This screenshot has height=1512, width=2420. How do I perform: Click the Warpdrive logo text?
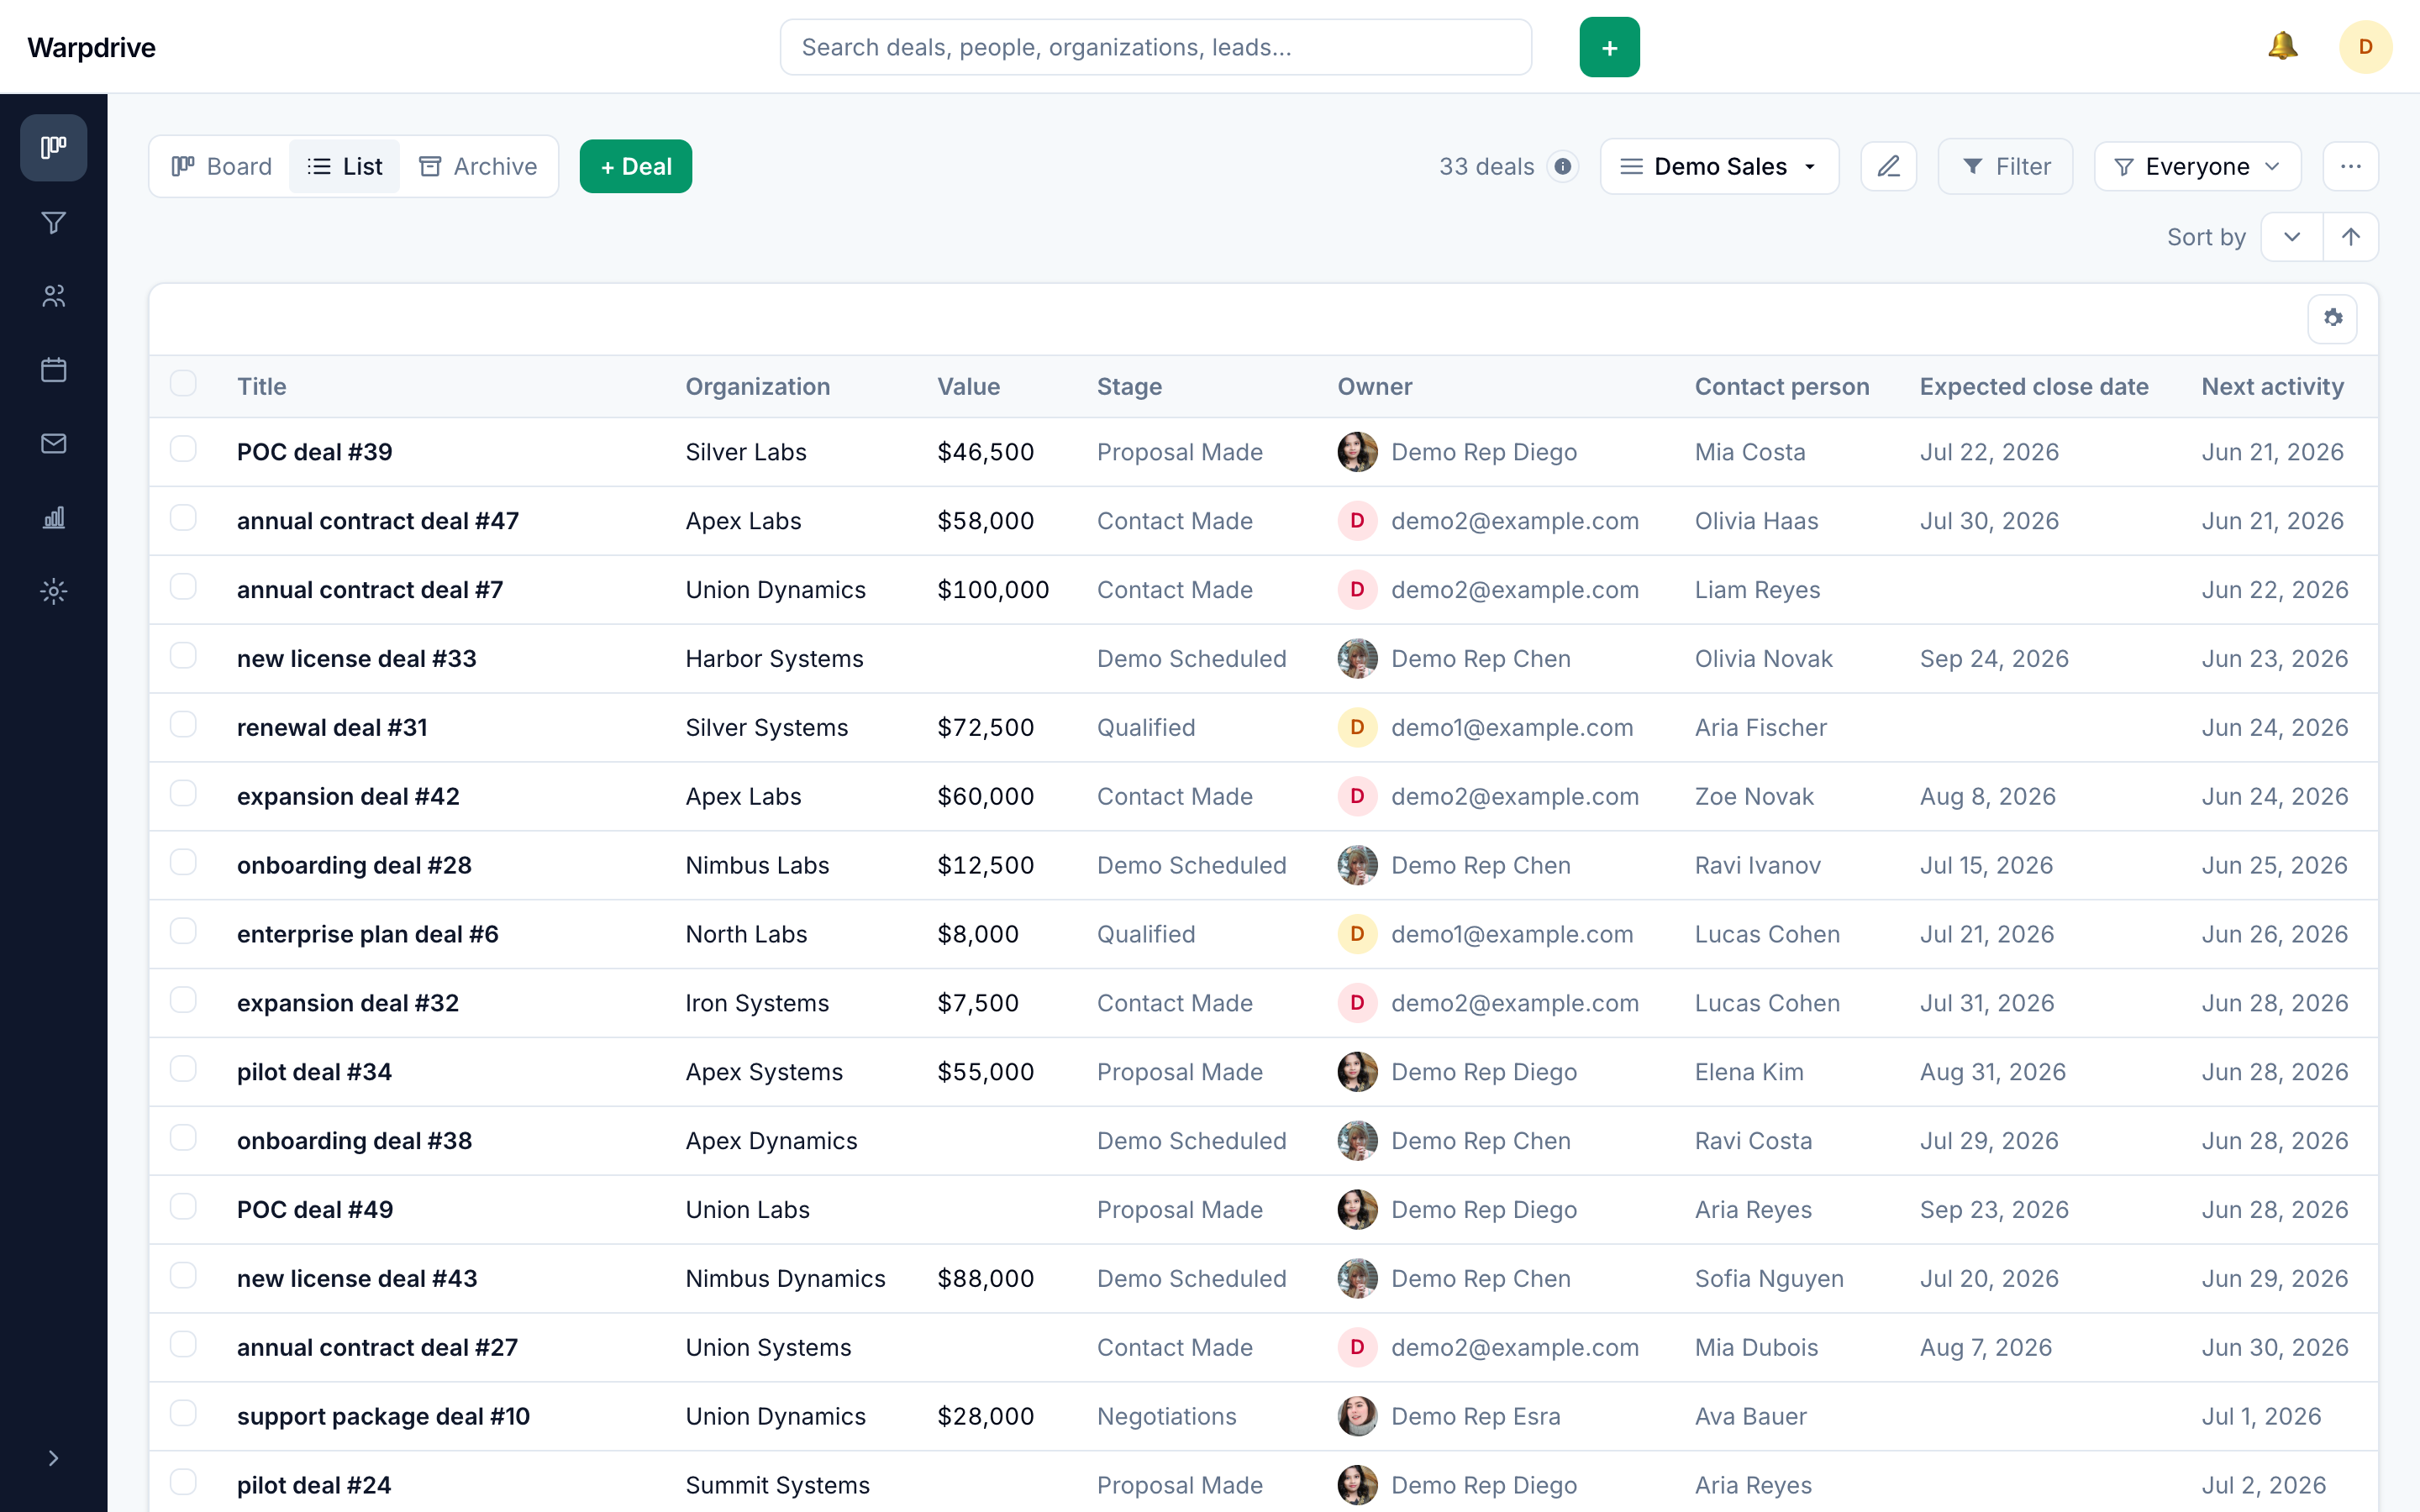pos(91,47)
